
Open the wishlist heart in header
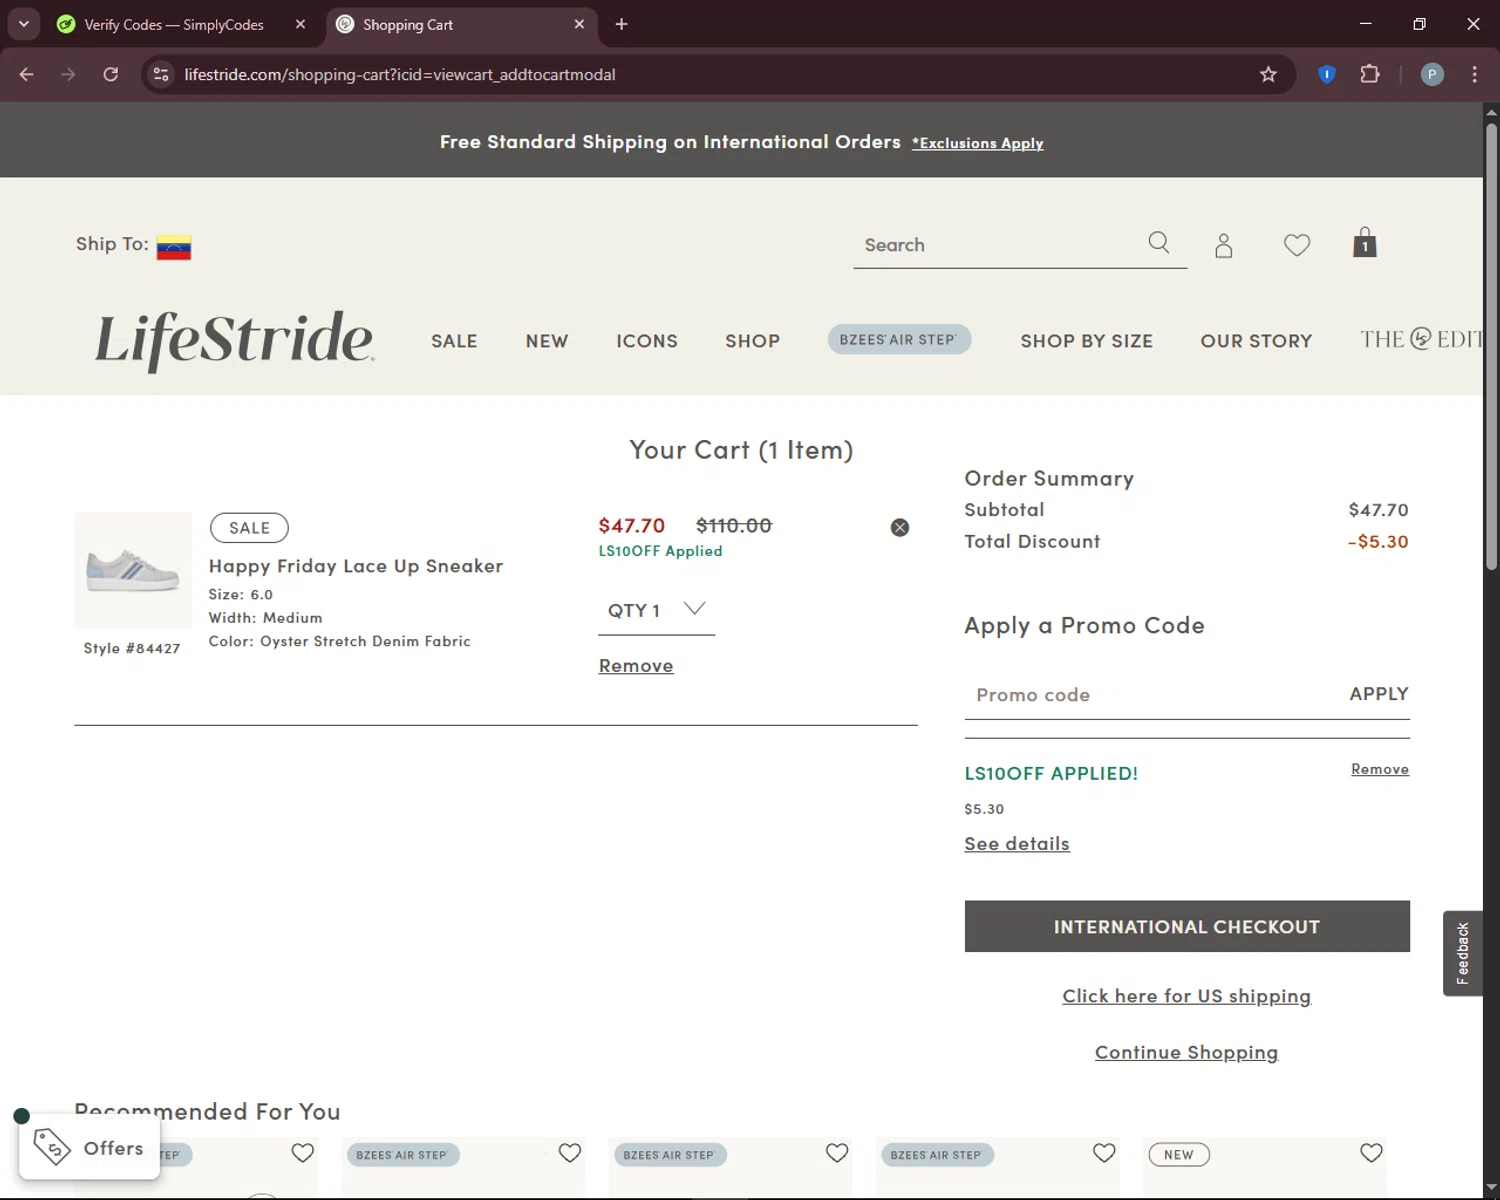coord(1297,245)
